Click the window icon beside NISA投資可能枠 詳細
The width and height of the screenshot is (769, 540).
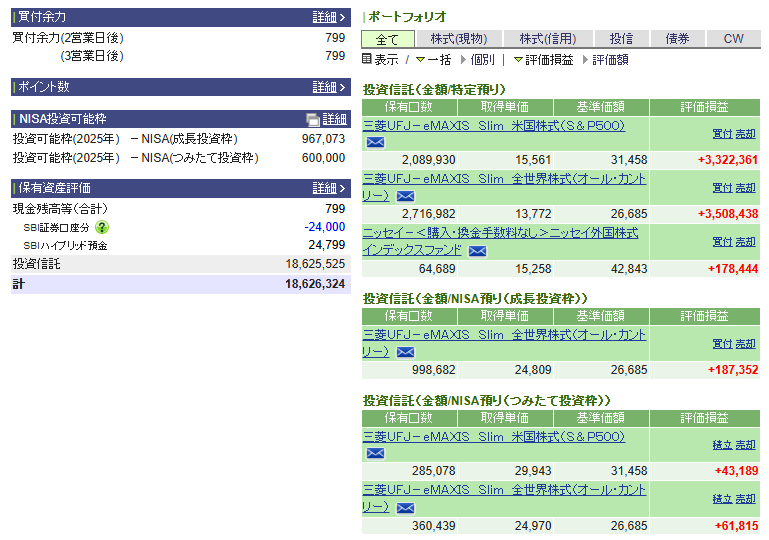point(312,119)
